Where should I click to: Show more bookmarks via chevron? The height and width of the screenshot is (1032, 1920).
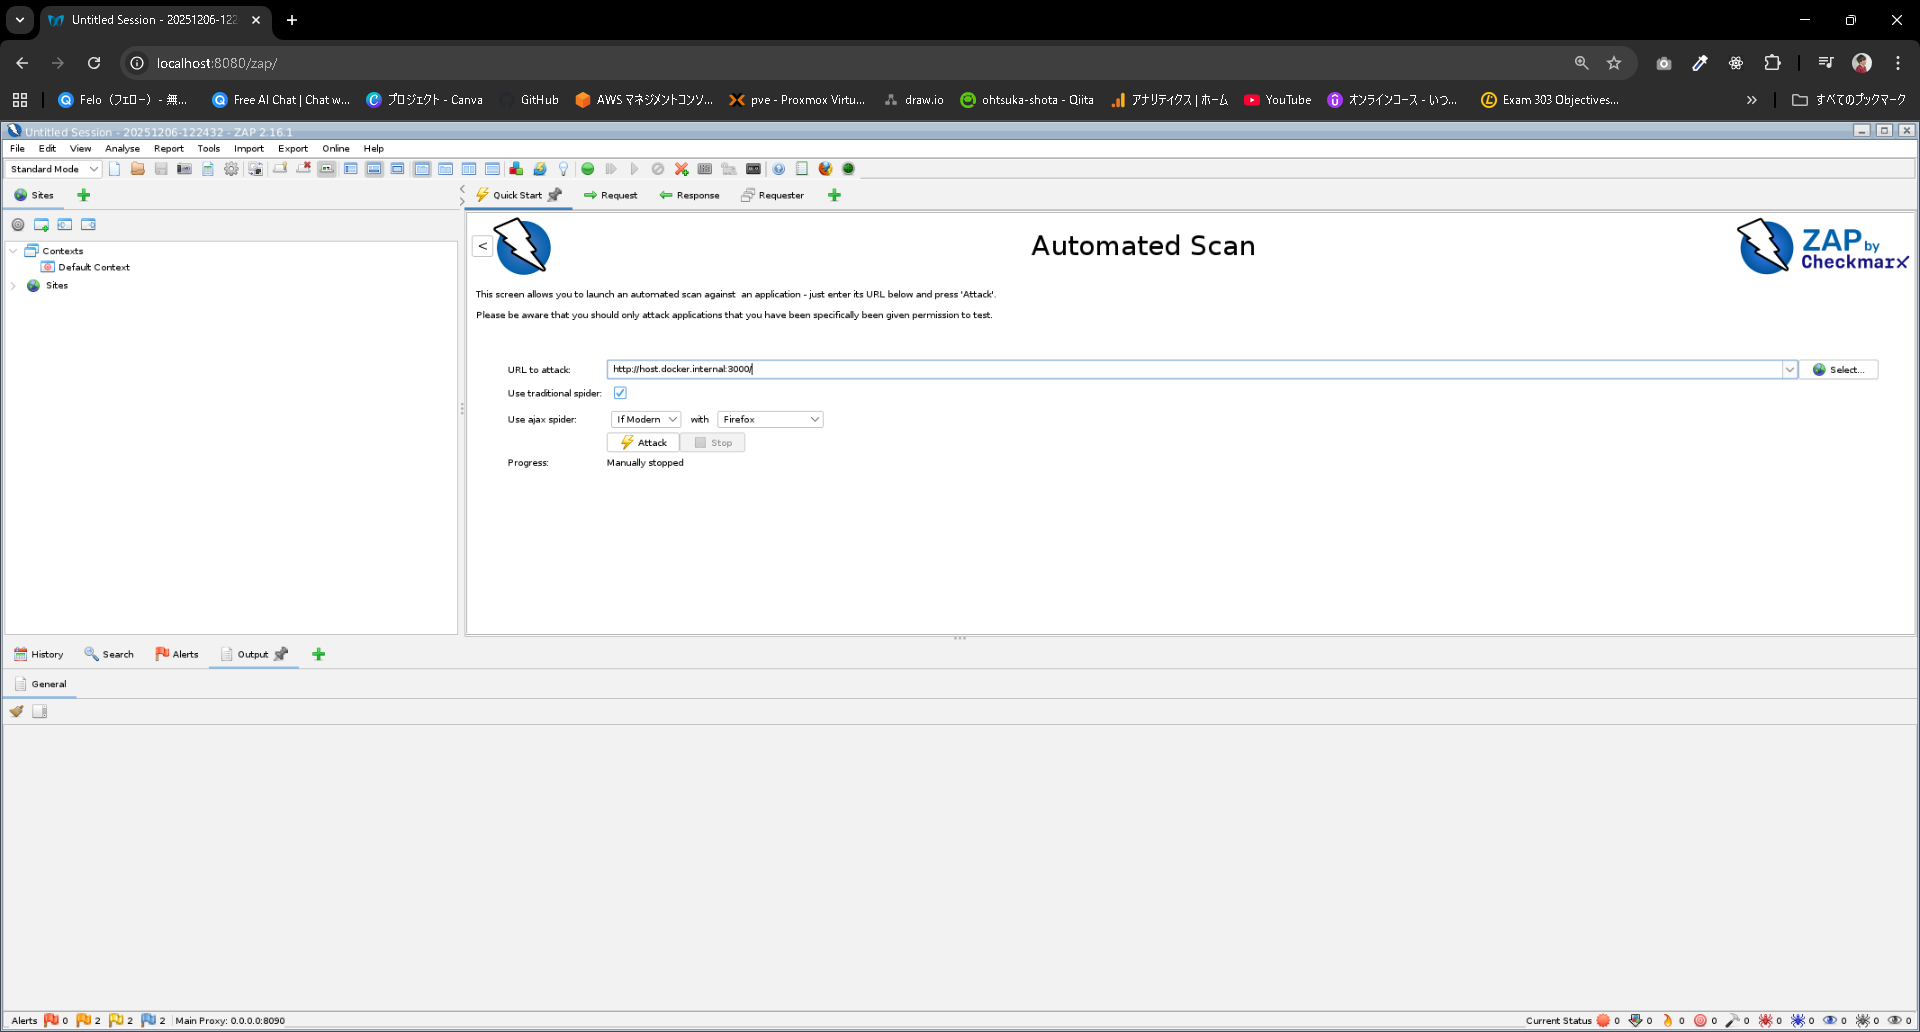click(x=1751, y=100)
